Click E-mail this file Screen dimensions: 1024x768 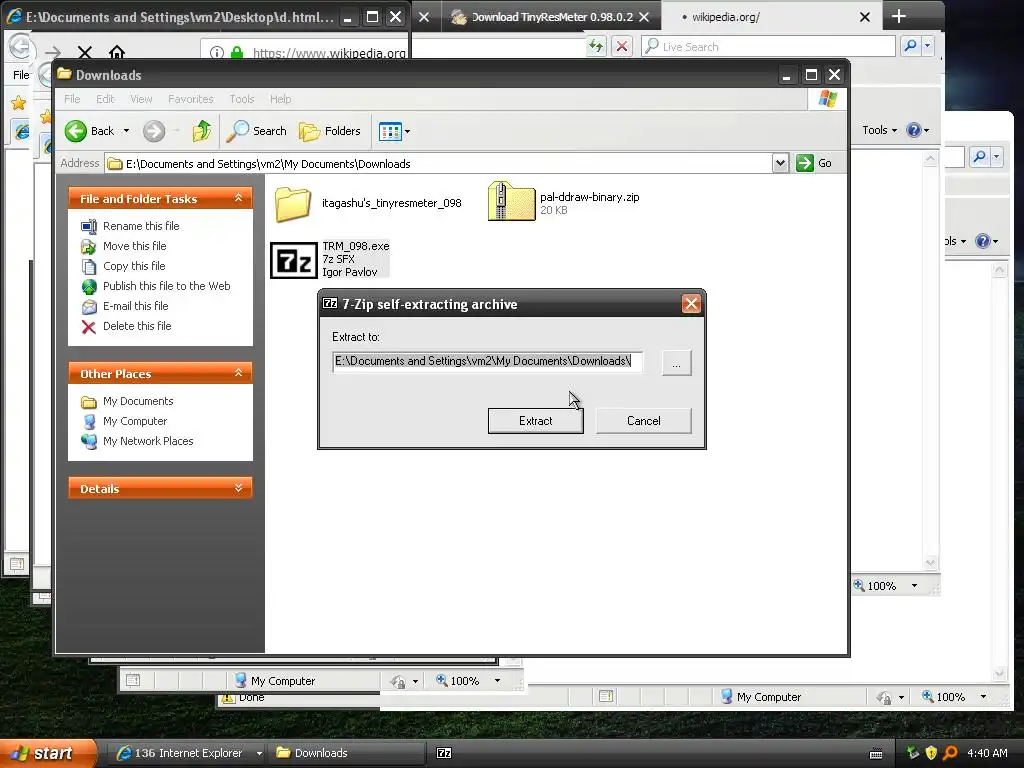135,306
